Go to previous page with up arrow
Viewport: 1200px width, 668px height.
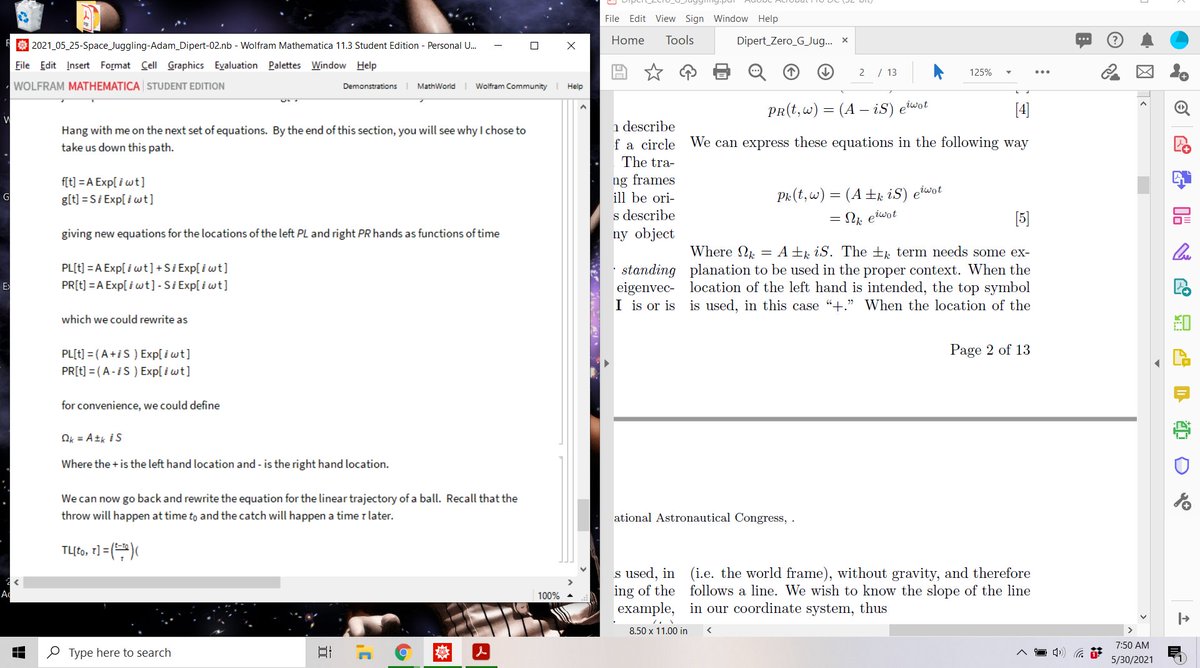tap(791, 72)
